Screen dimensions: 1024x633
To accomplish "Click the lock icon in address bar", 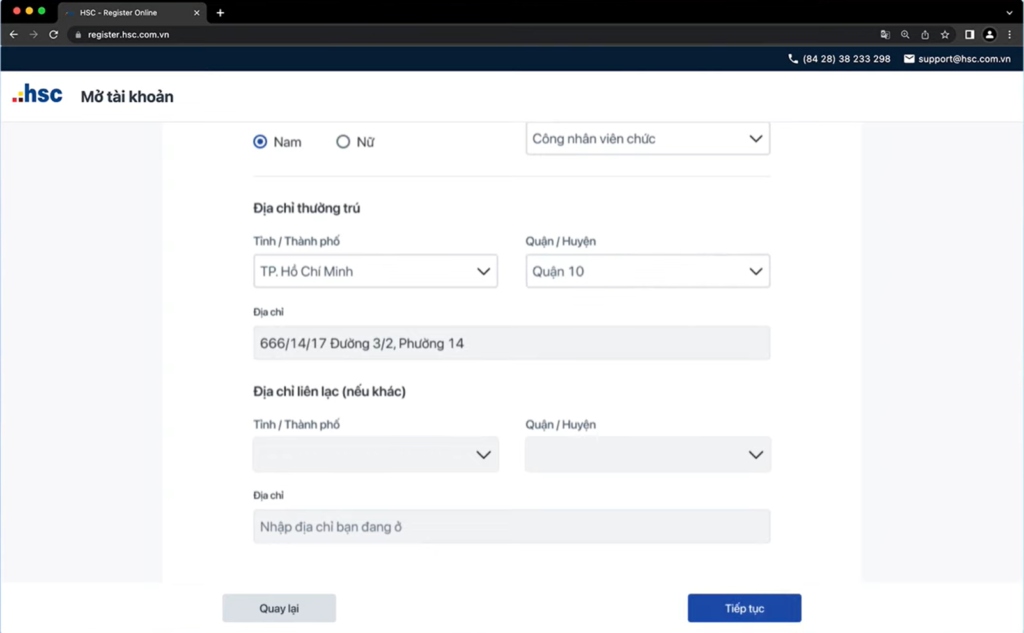I will tap(78, 35).
